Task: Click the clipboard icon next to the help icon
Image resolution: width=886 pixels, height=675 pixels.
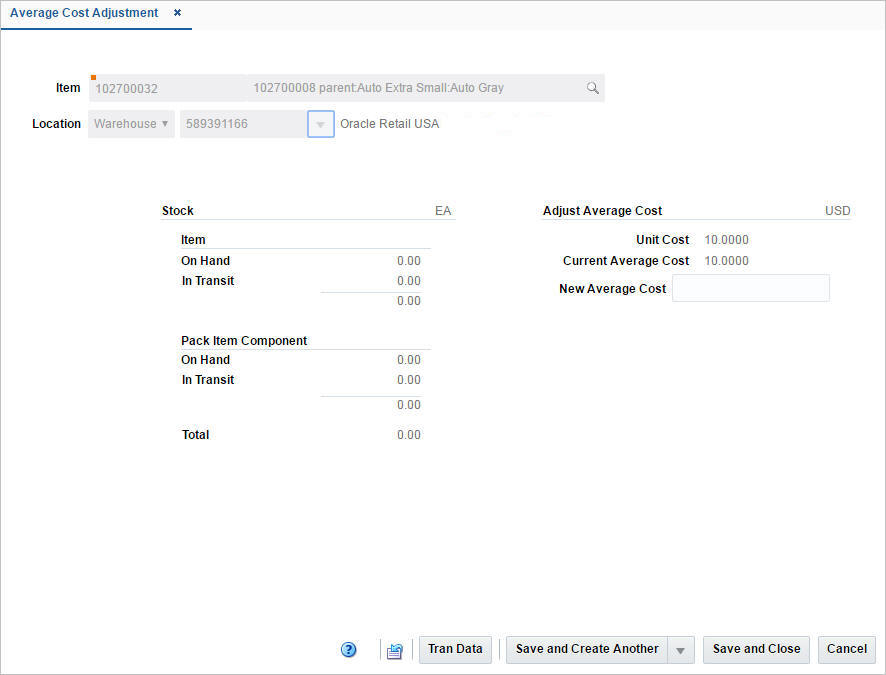Action: coord(394,650)
